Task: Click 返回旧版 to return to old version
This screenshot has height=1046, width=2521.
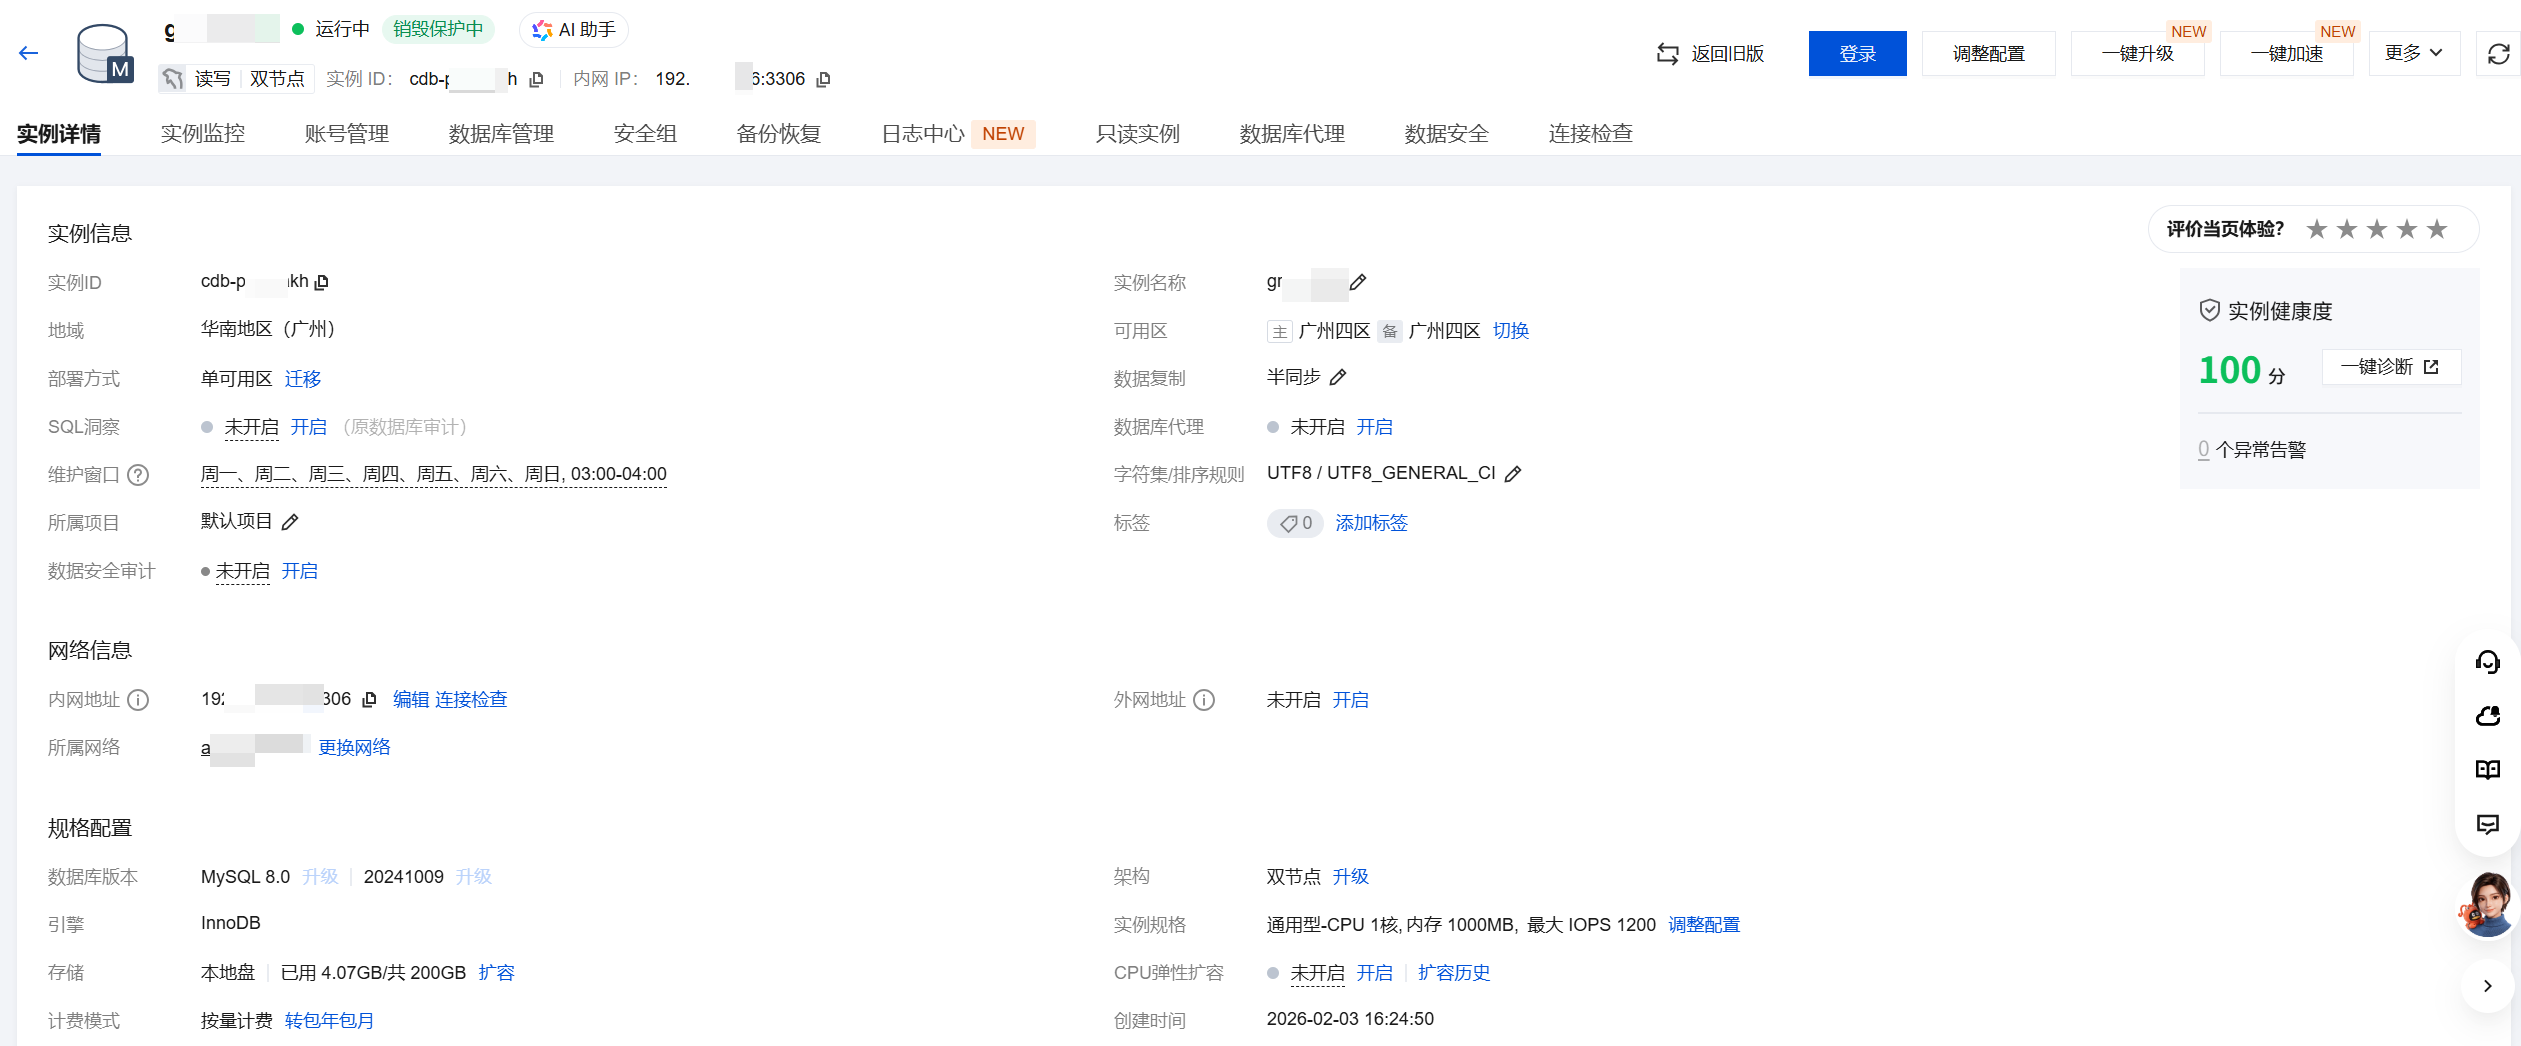Action: pyautogui.click(x=1711, y=54)
